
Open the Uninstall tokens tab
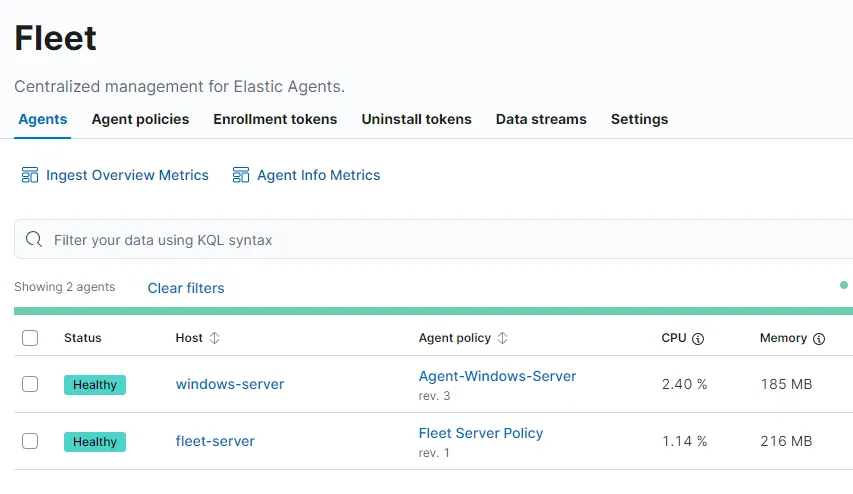point(417,119)
